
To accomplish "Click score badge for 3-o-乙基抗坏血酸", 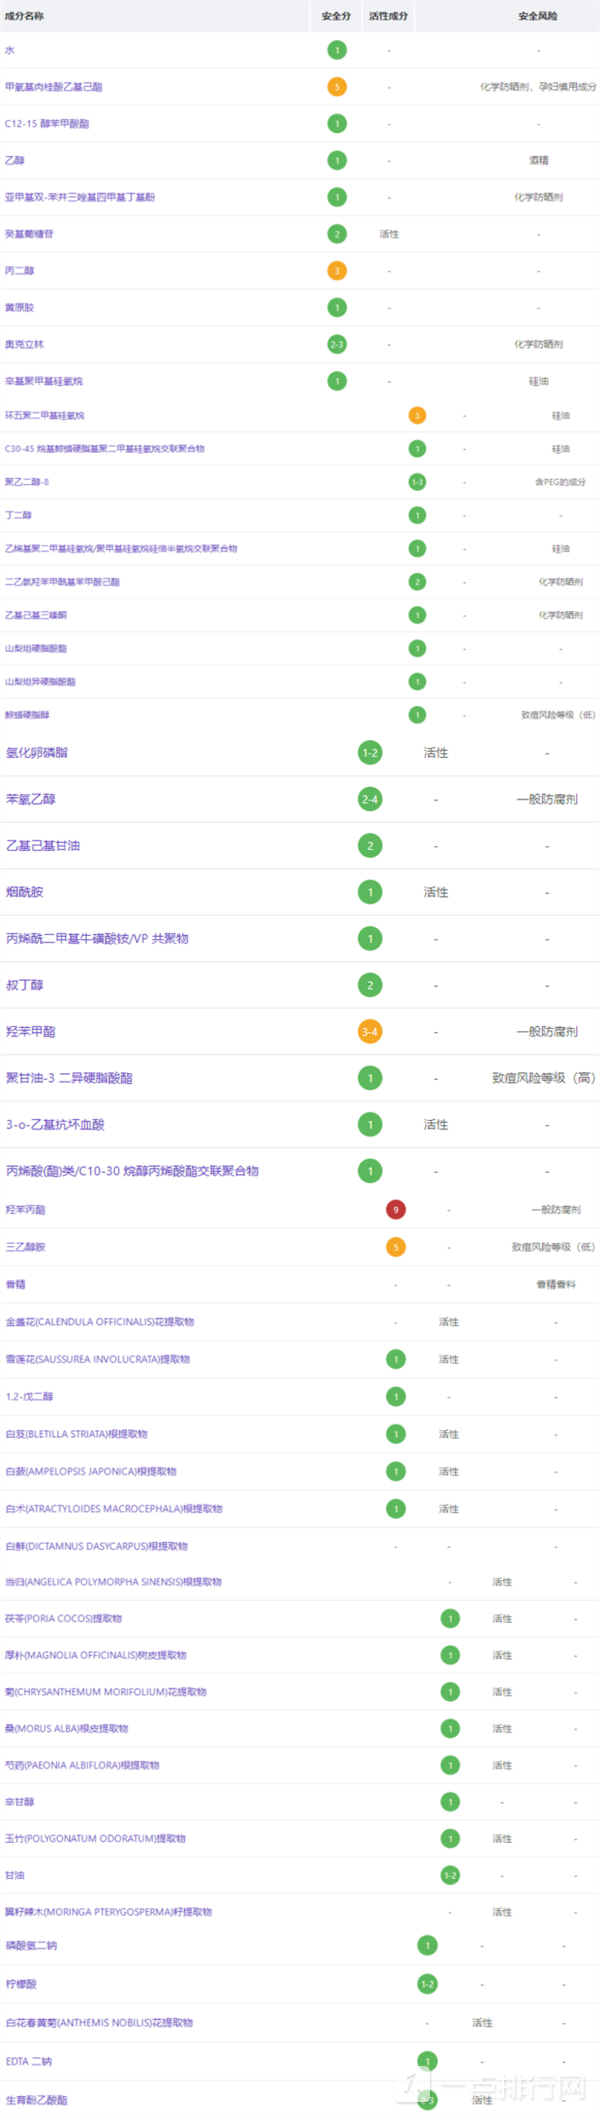I will [x=370, y=1125].
